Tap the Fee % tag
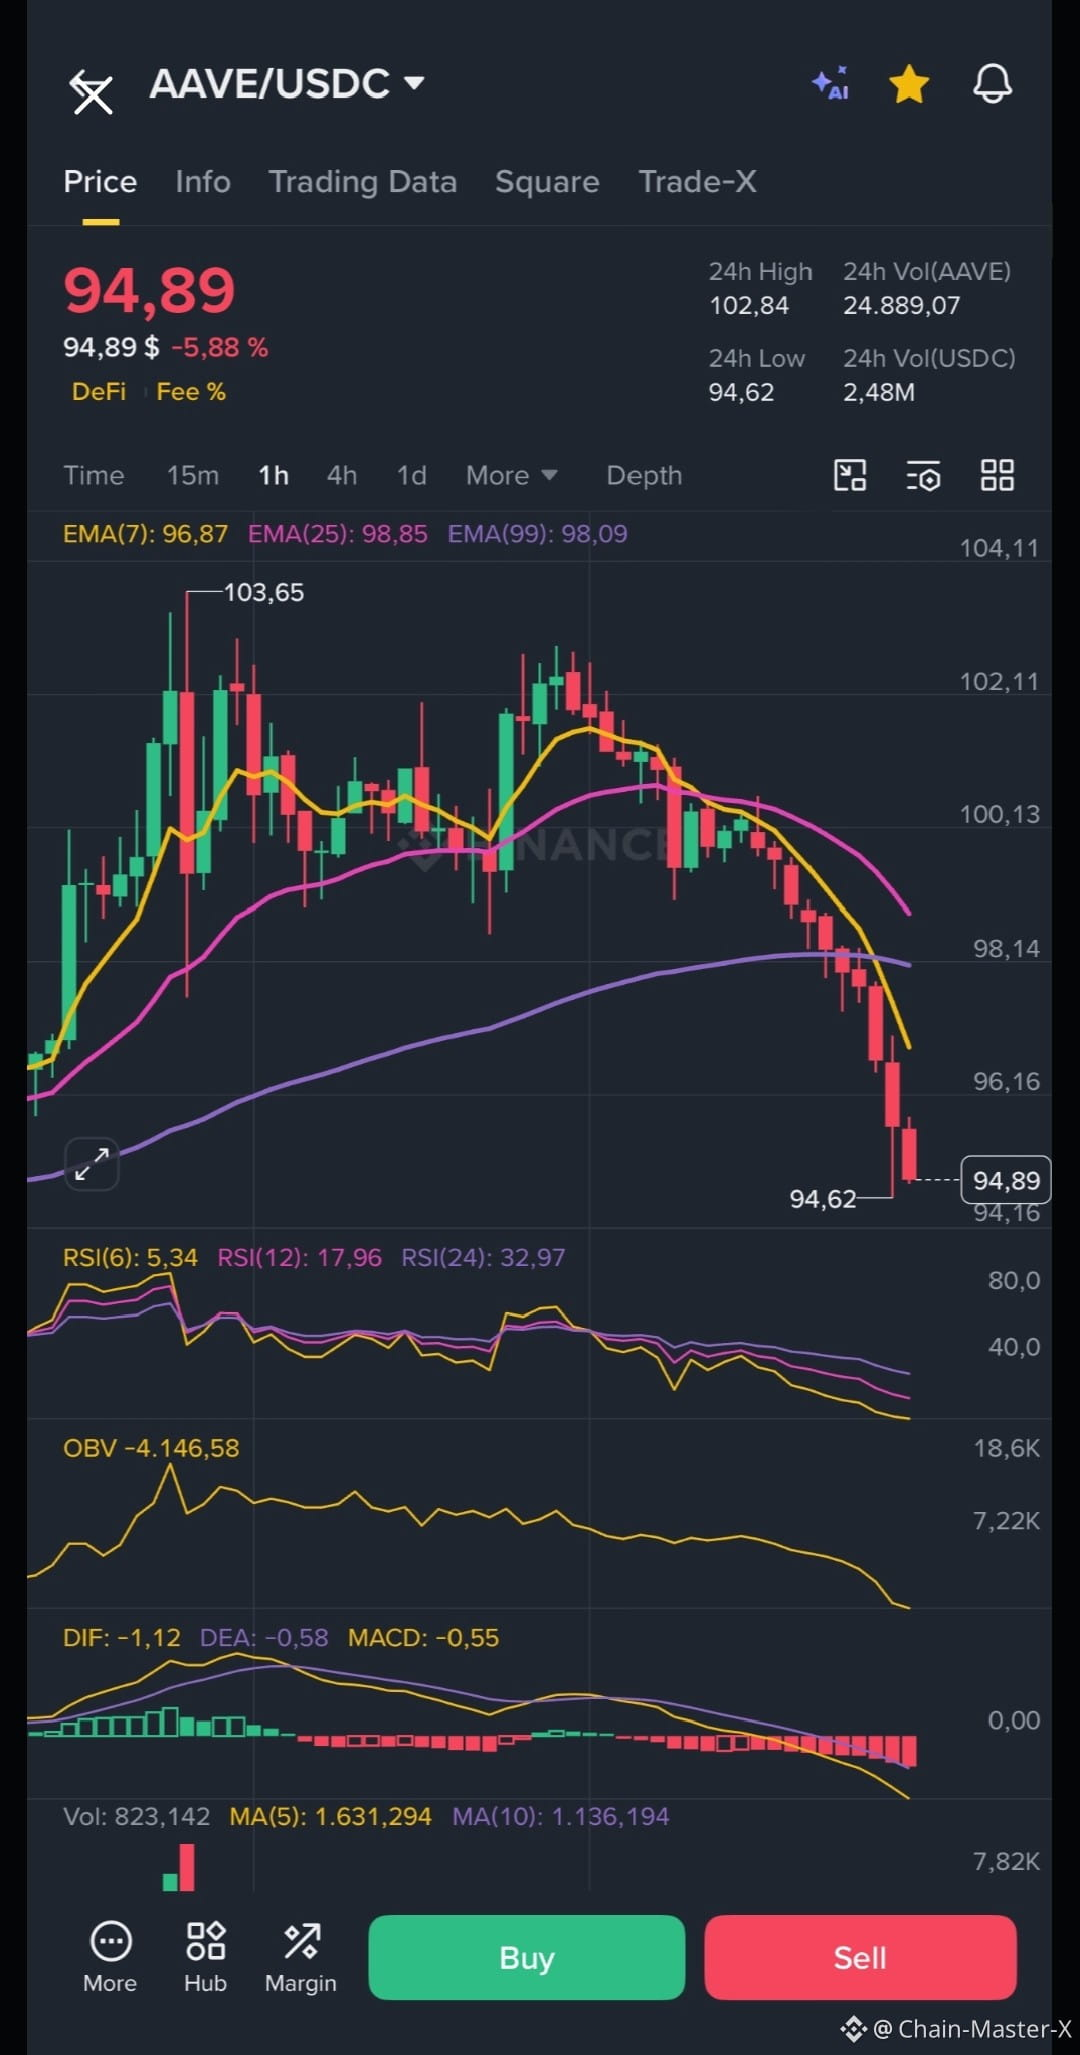The width and height of the screenshot is (1080, 2055). pyautogui.click(x=191, y=392)
